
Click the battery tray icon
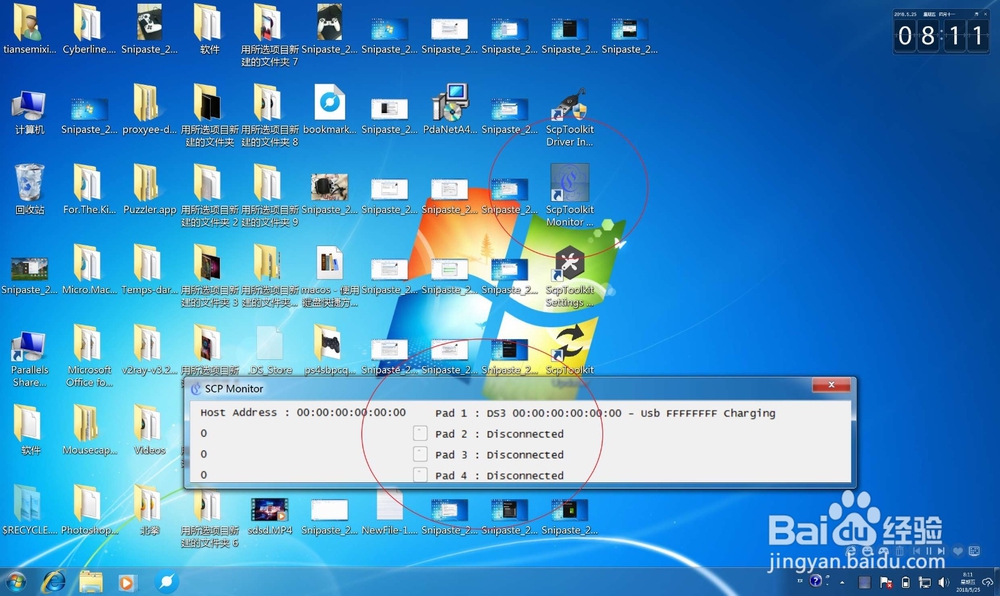click(906, 582)
